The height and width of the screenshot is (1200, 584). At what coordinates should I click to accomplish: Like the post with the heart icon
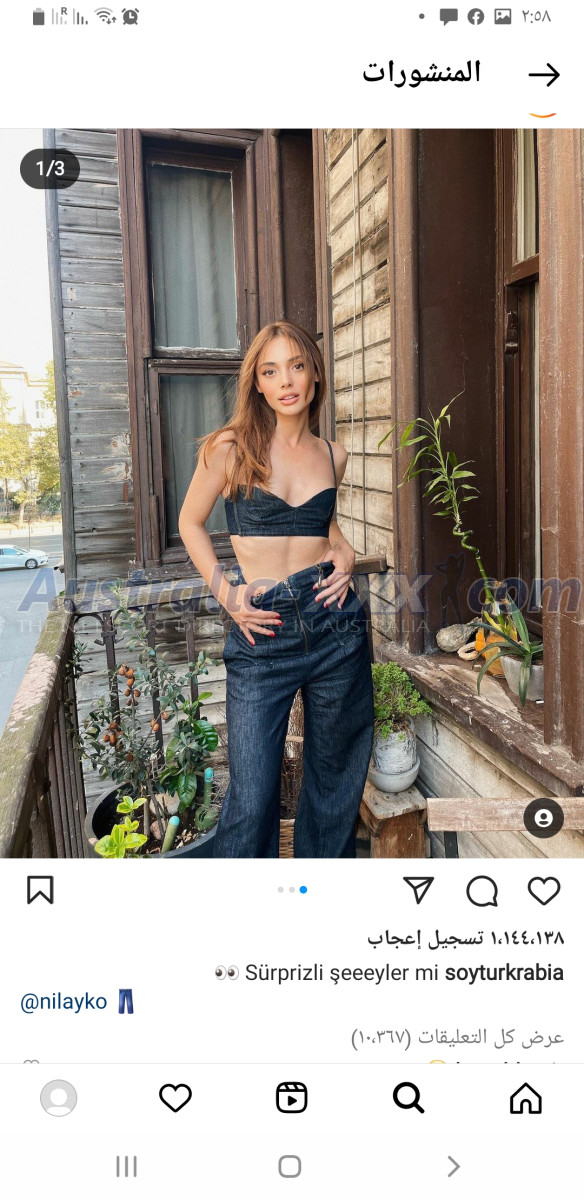point(544,890)
